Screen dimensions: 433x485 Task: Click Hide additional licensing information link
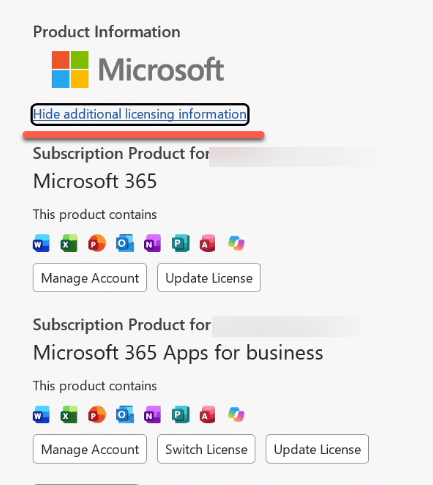click(x=140, y=114)
